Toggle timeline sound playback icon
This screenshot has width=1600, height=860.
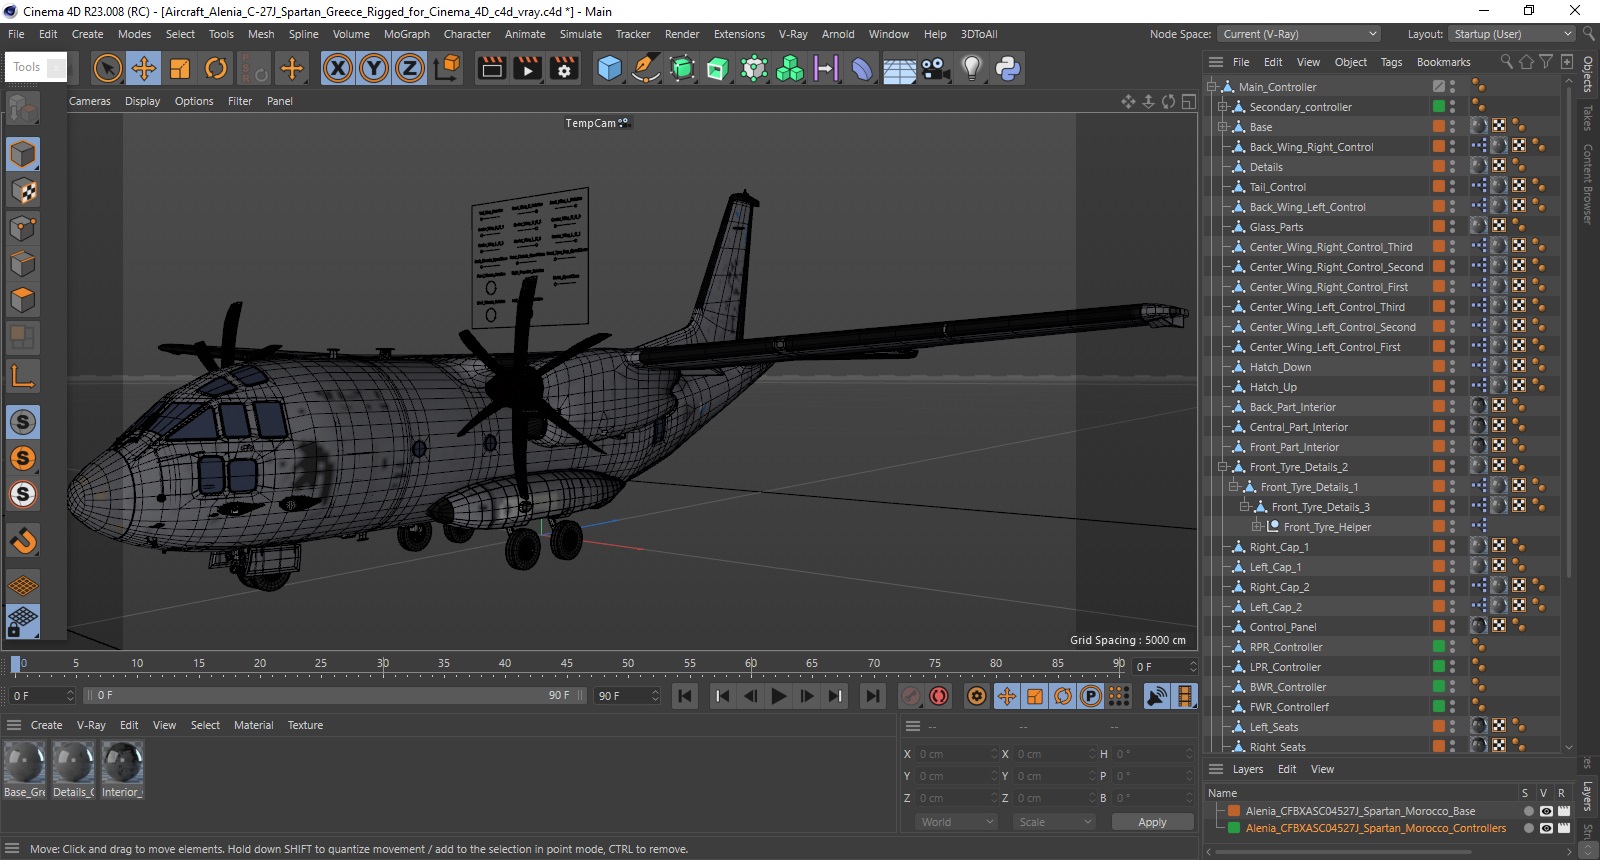tap(1156, 696)
